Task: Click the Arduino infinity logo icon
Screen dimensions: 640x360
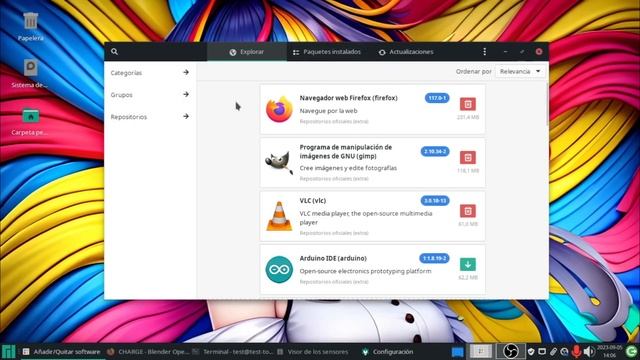Action: (x=279, y=269)
